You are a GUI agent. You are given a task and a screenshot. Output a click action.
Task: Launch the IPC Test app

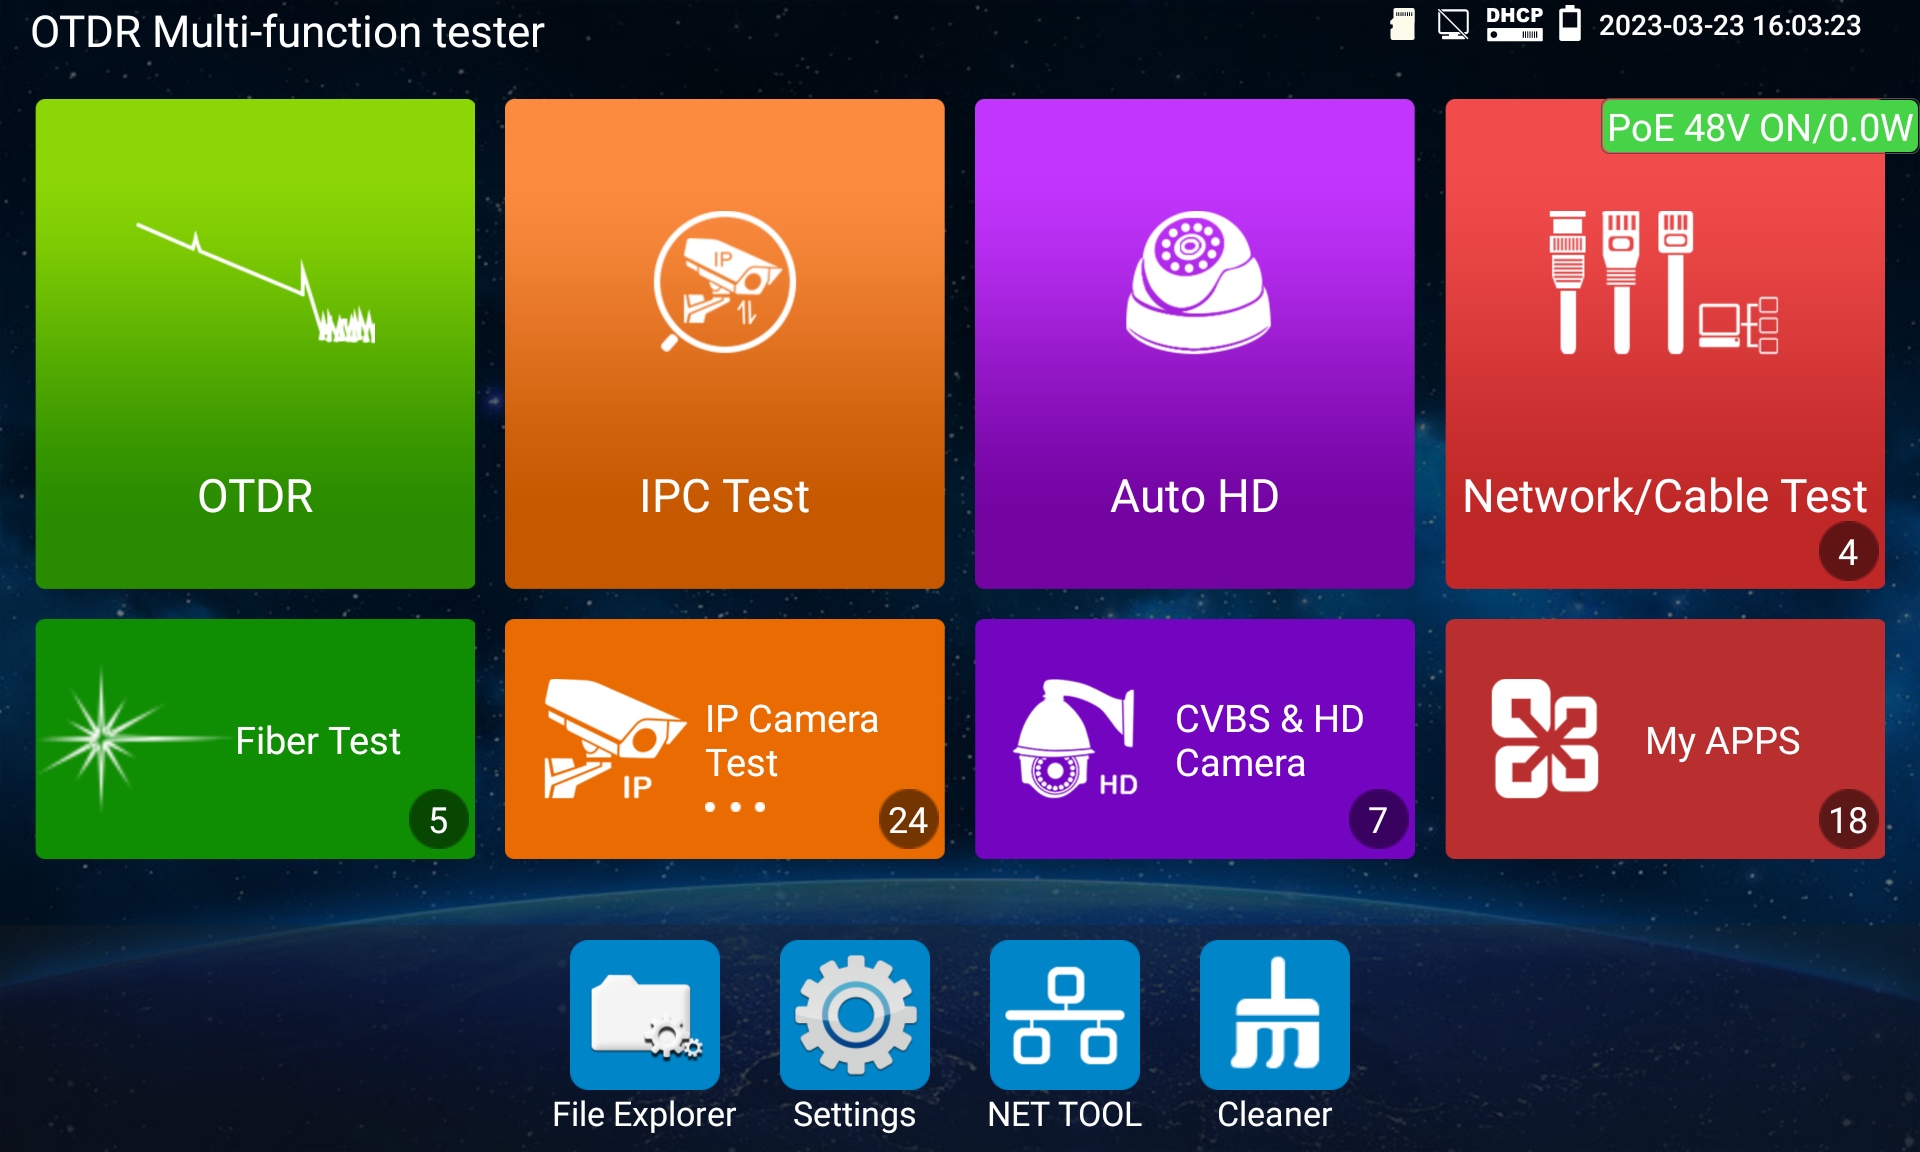click(724, 343)
